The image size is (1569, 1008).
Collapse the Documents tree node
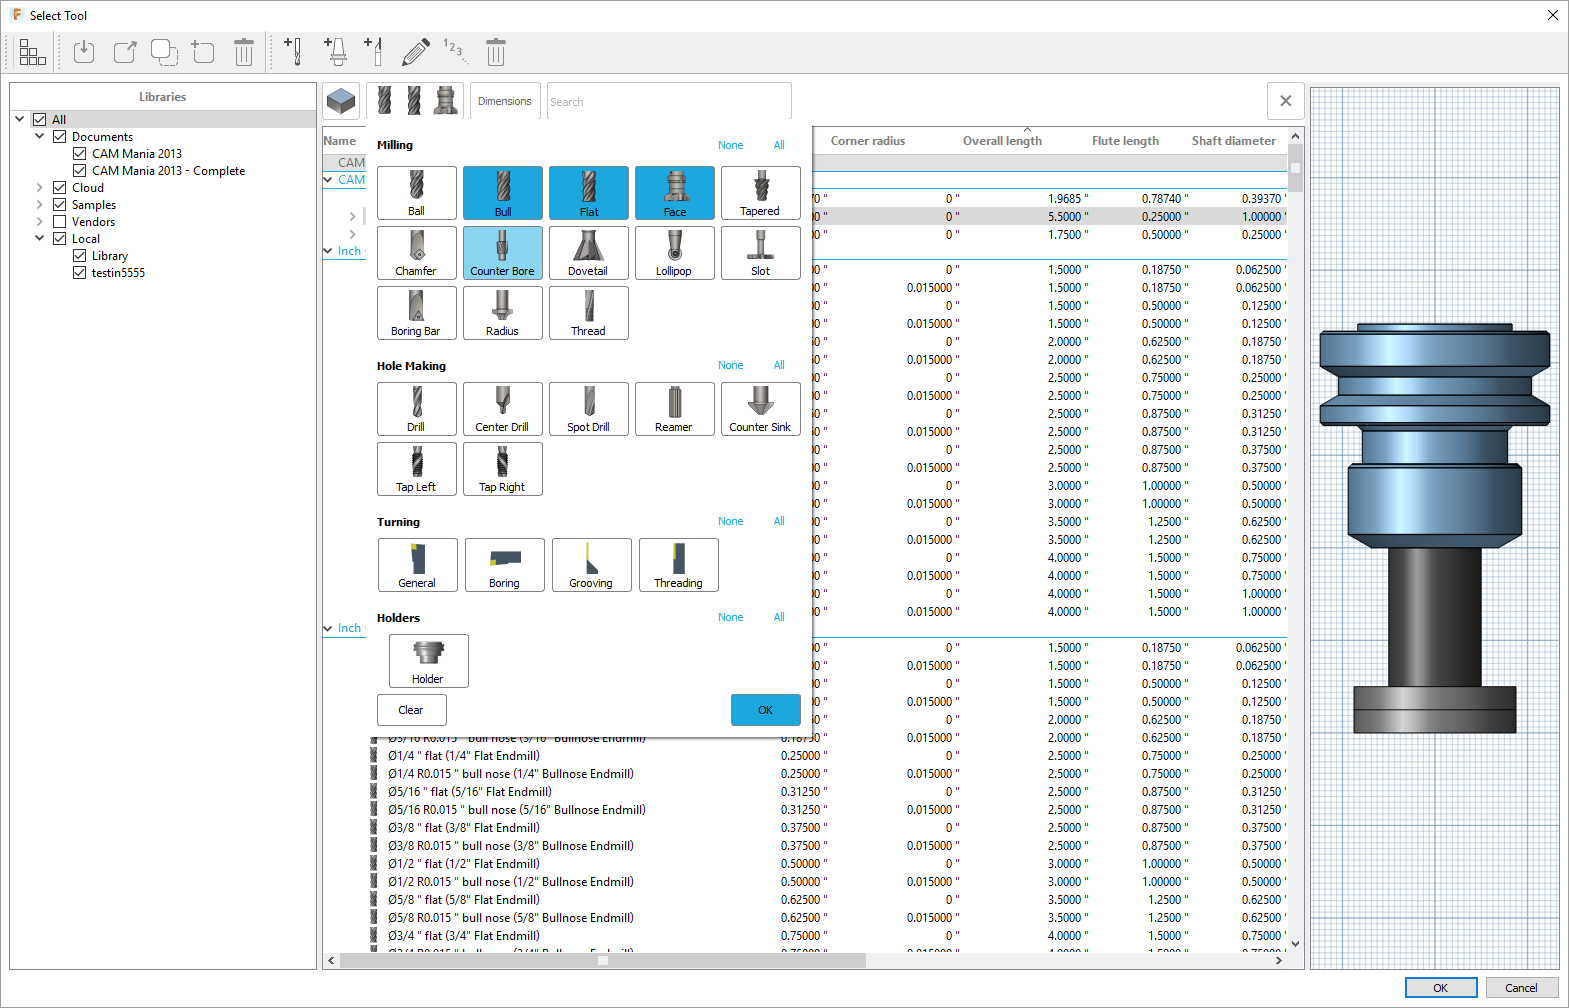39,136
